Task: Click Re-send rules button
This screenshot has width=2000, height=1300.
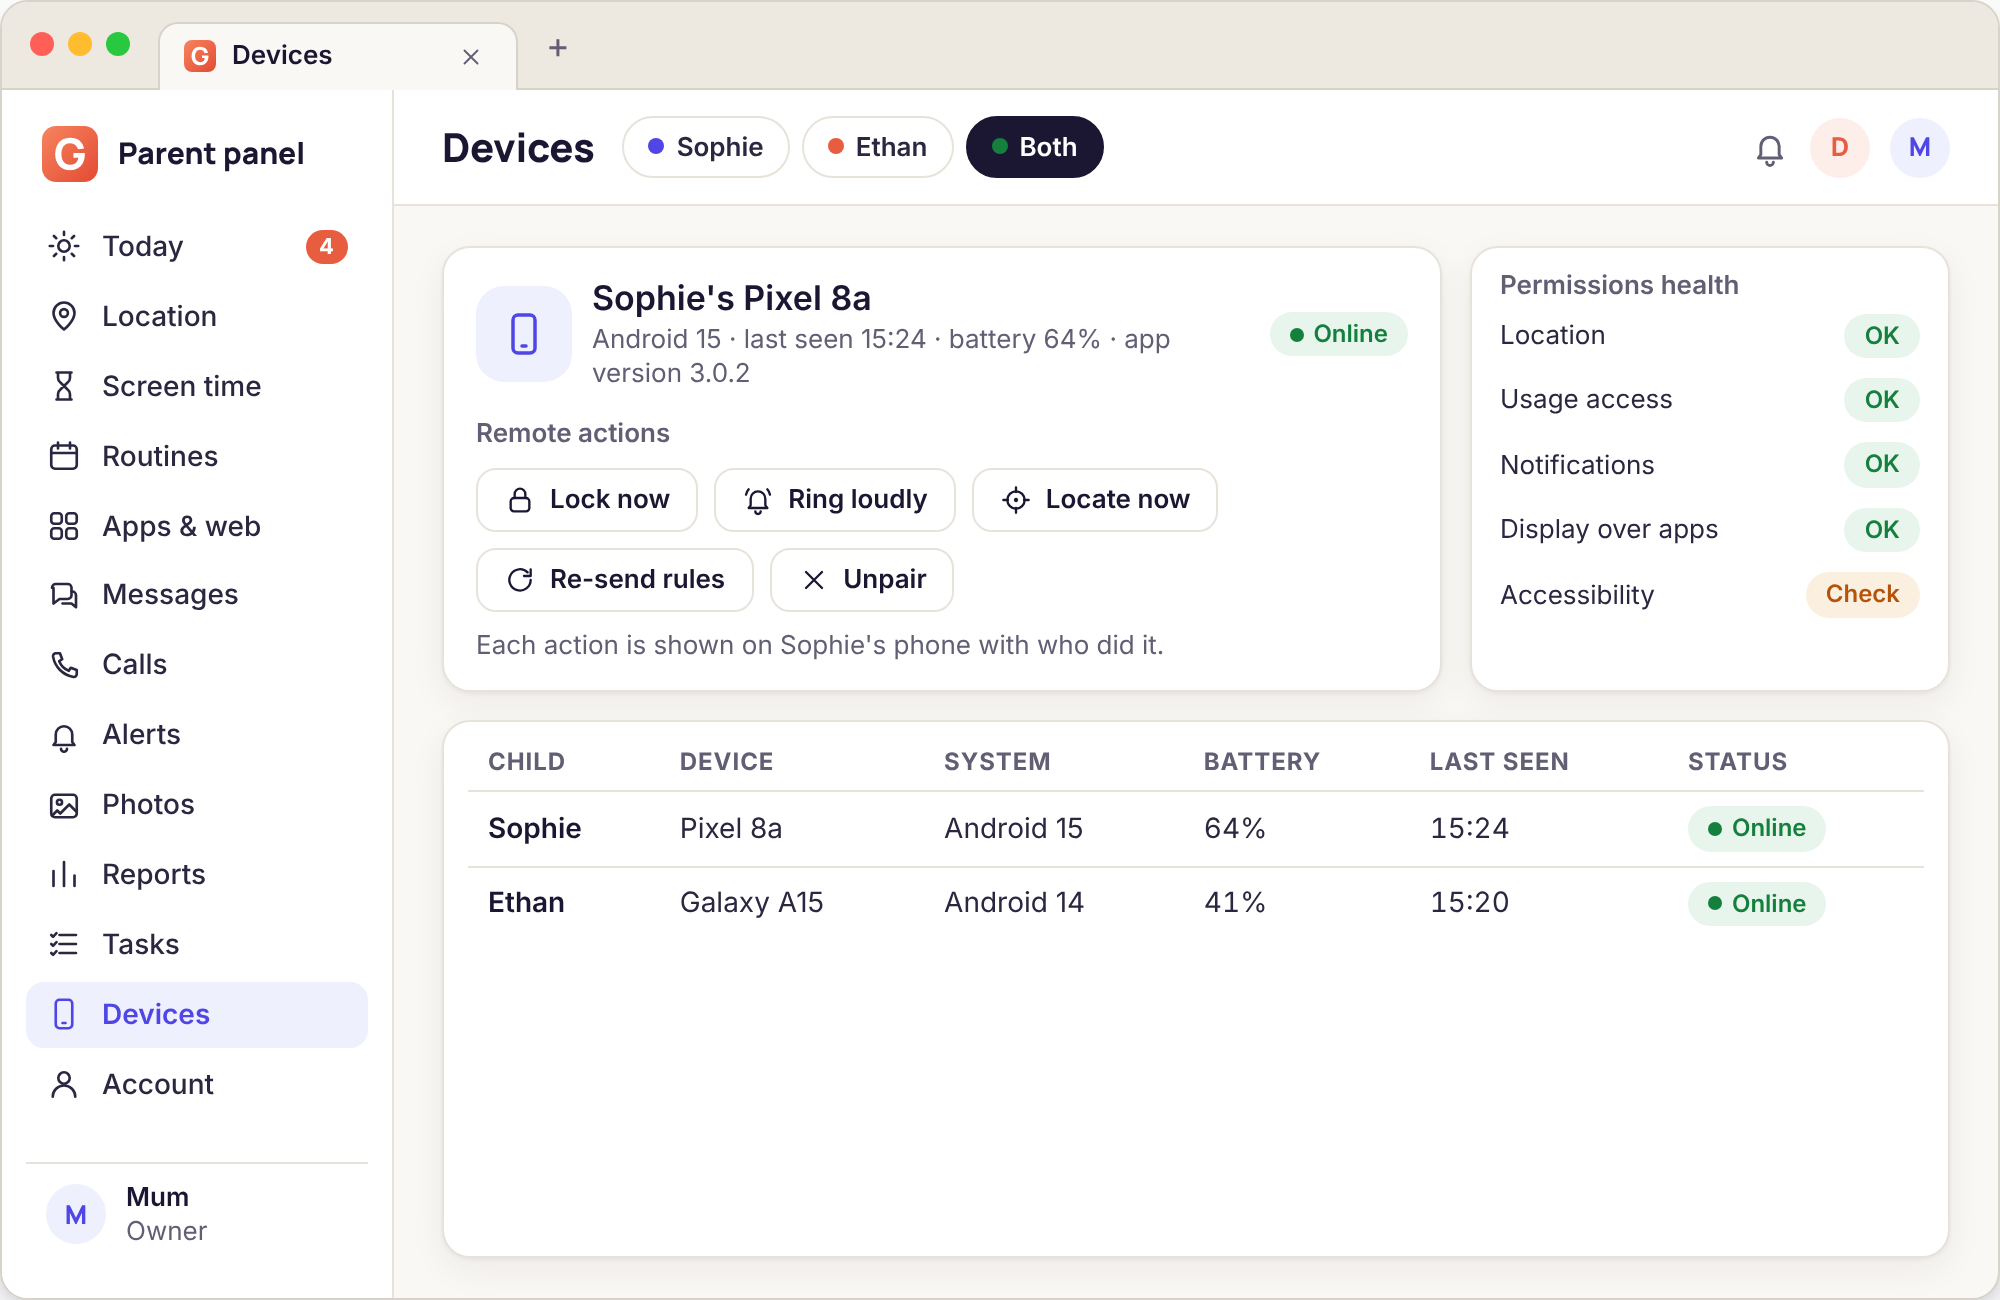Action: coord(615,580)
